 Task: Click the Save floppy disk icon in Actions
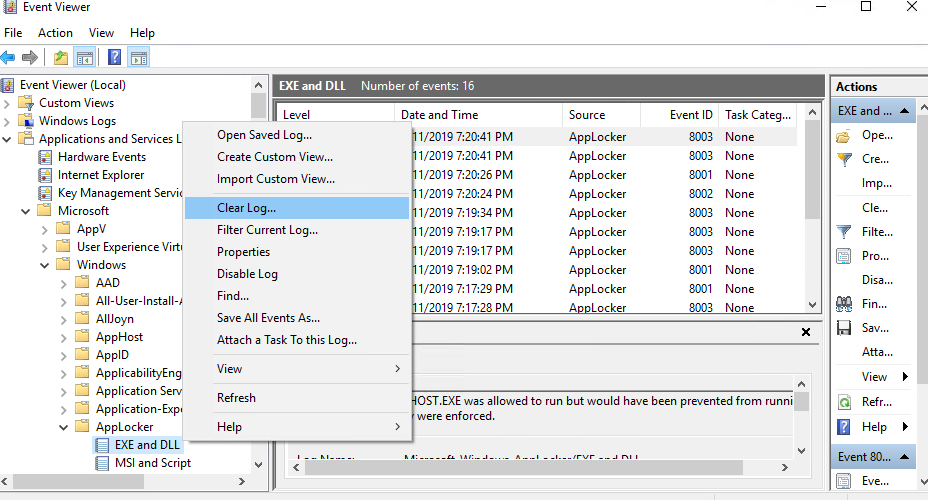coord(844,328)
